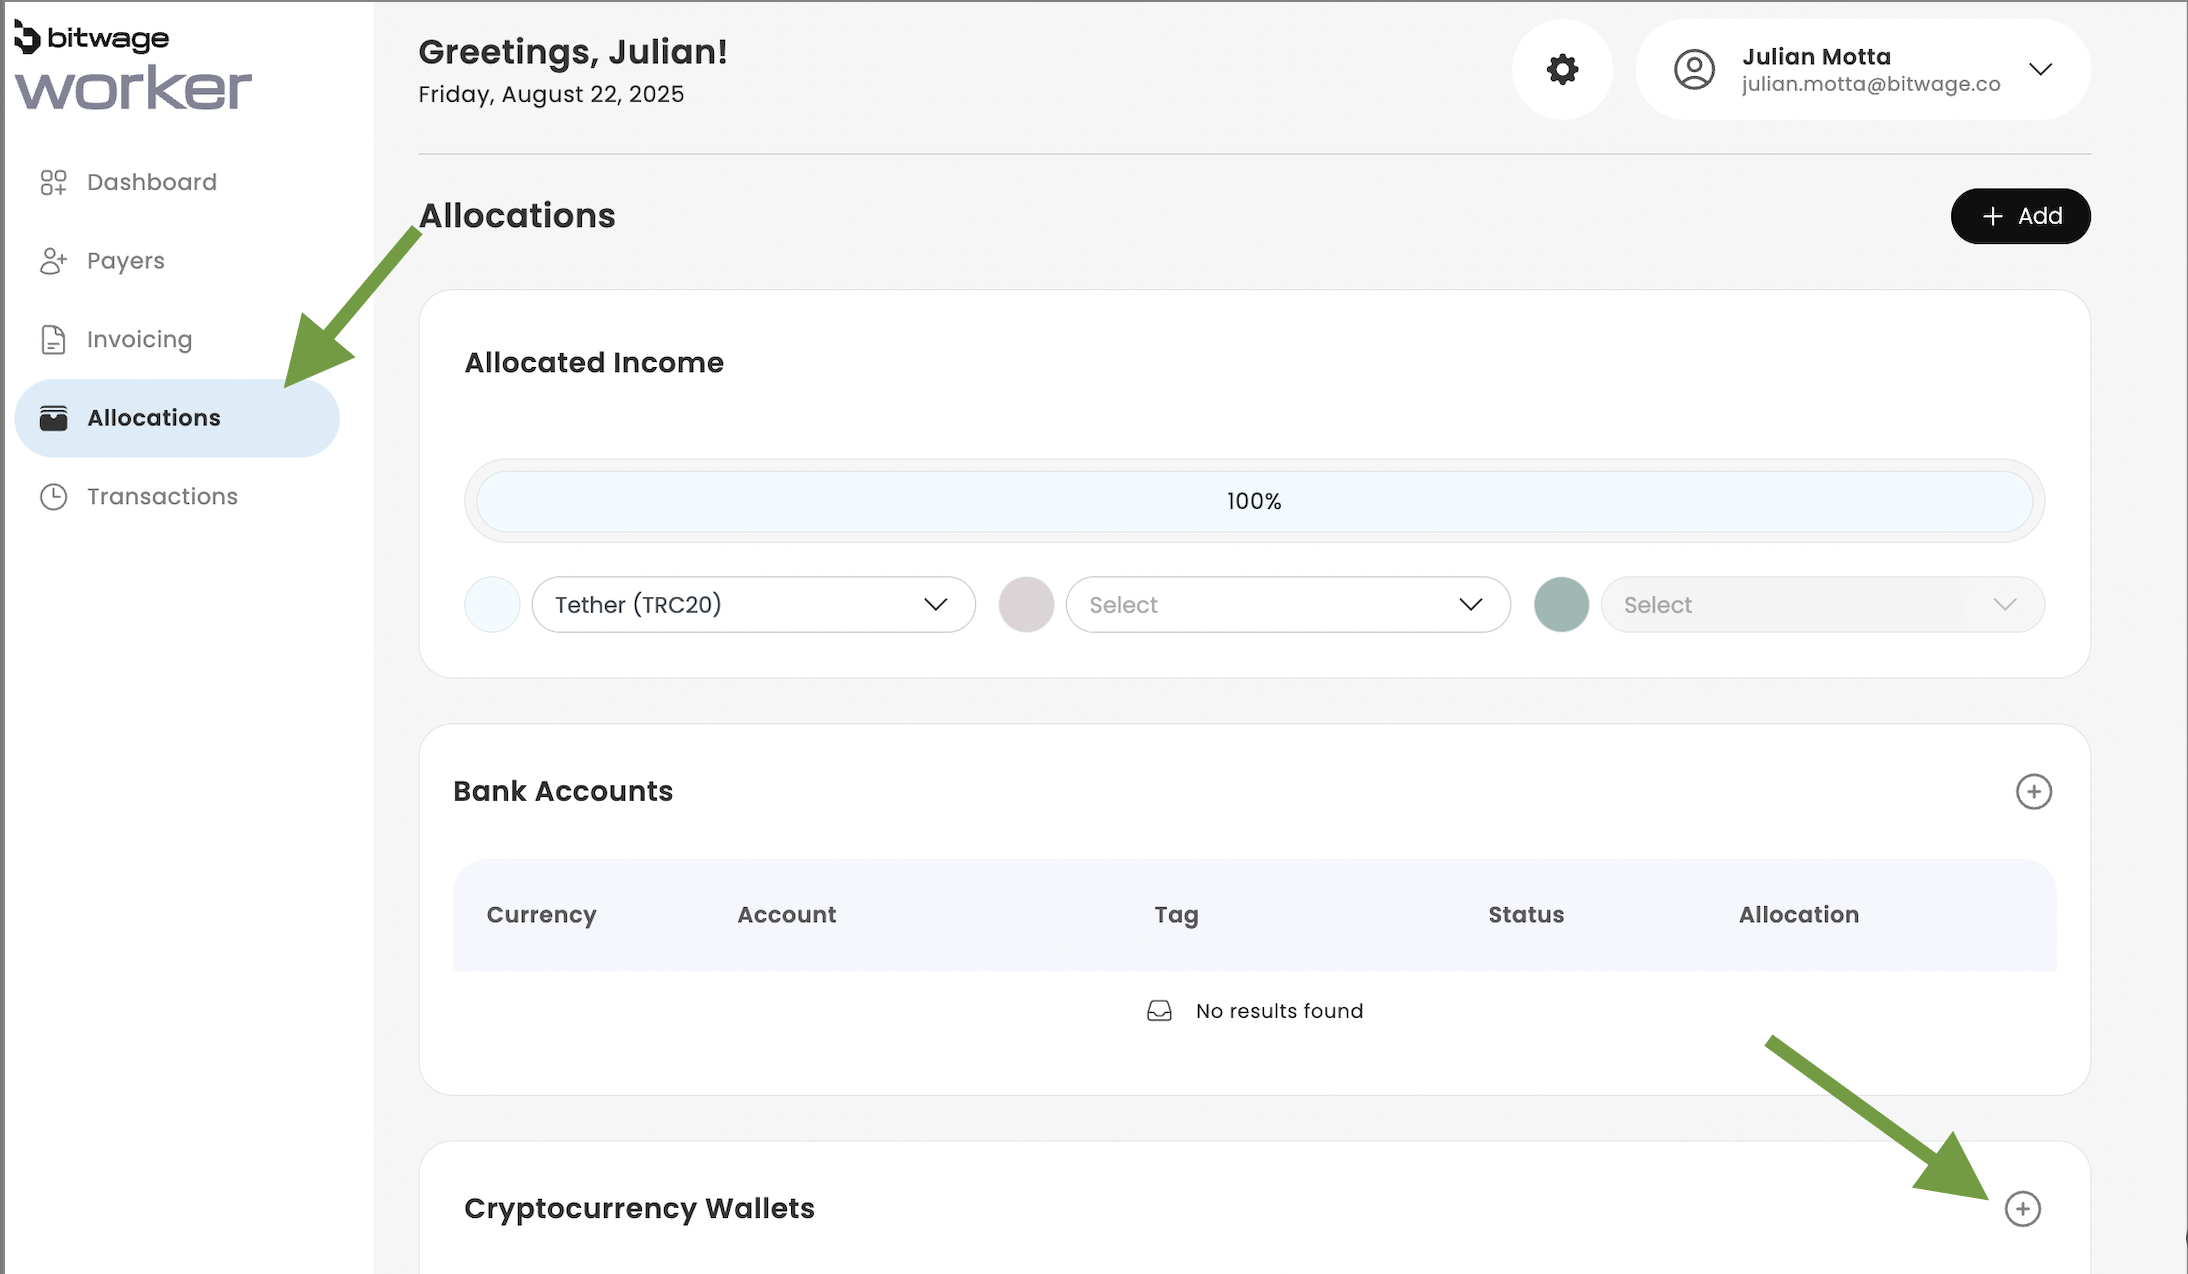Screen dimensions: 2188x1274
Task: Add a cryptocurrency wallet with plus icon
Action: [2022, 1209]
